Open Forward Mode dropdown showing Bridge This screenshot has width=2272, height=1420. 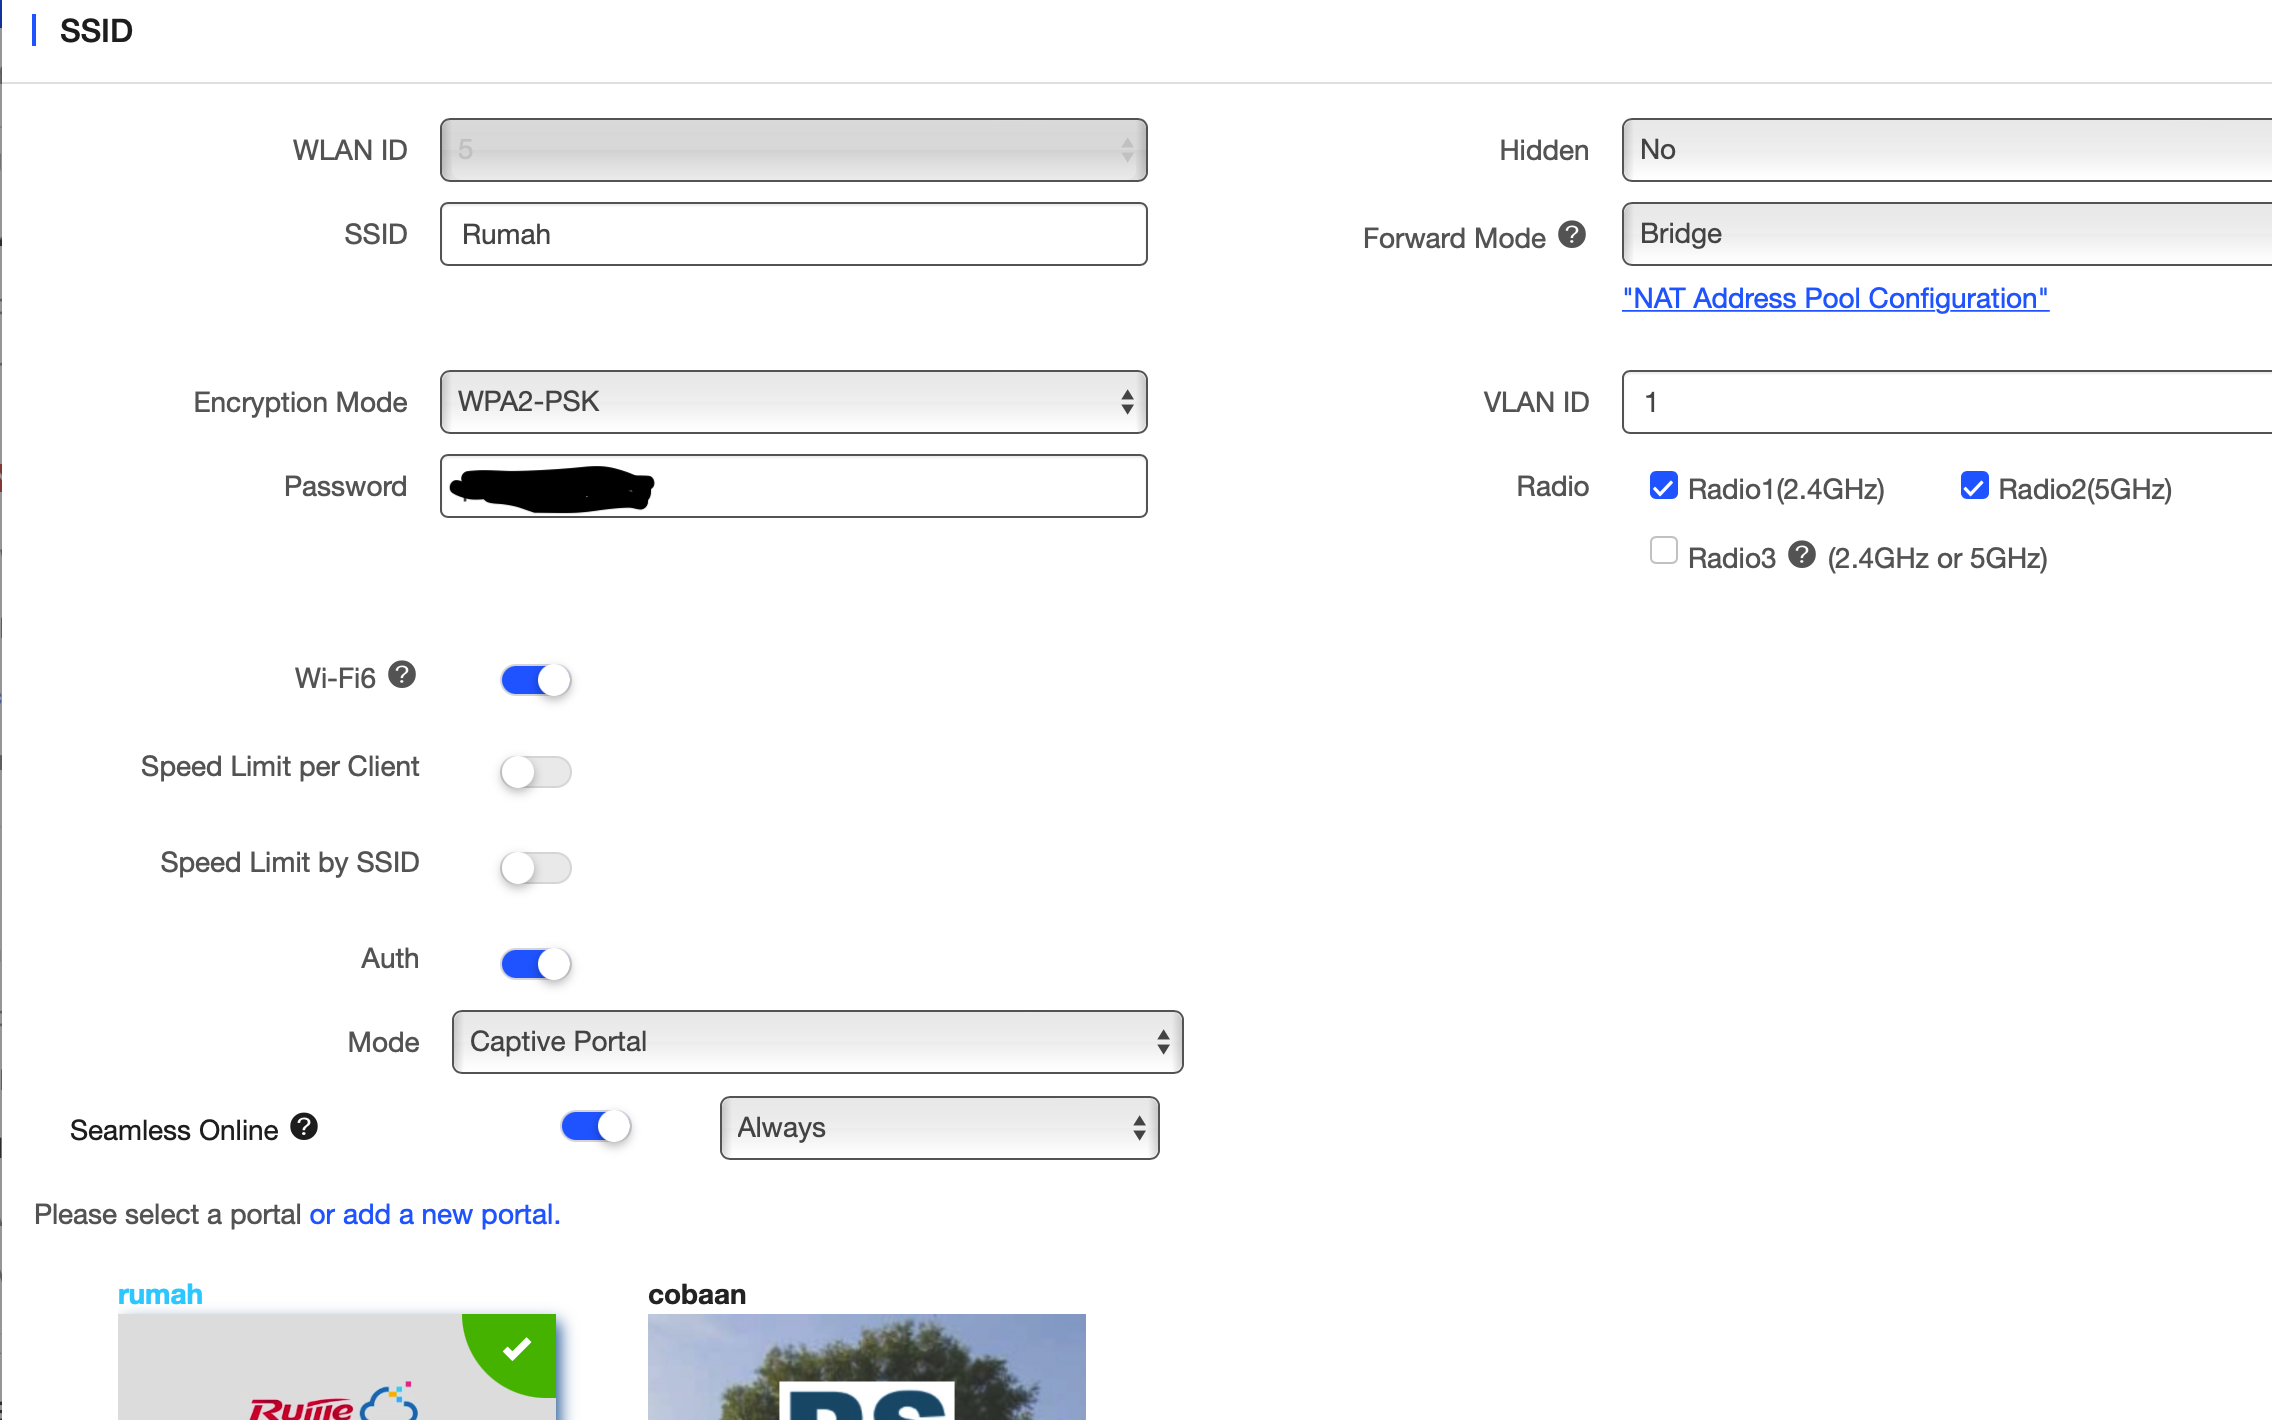[x=1946, y=234]
